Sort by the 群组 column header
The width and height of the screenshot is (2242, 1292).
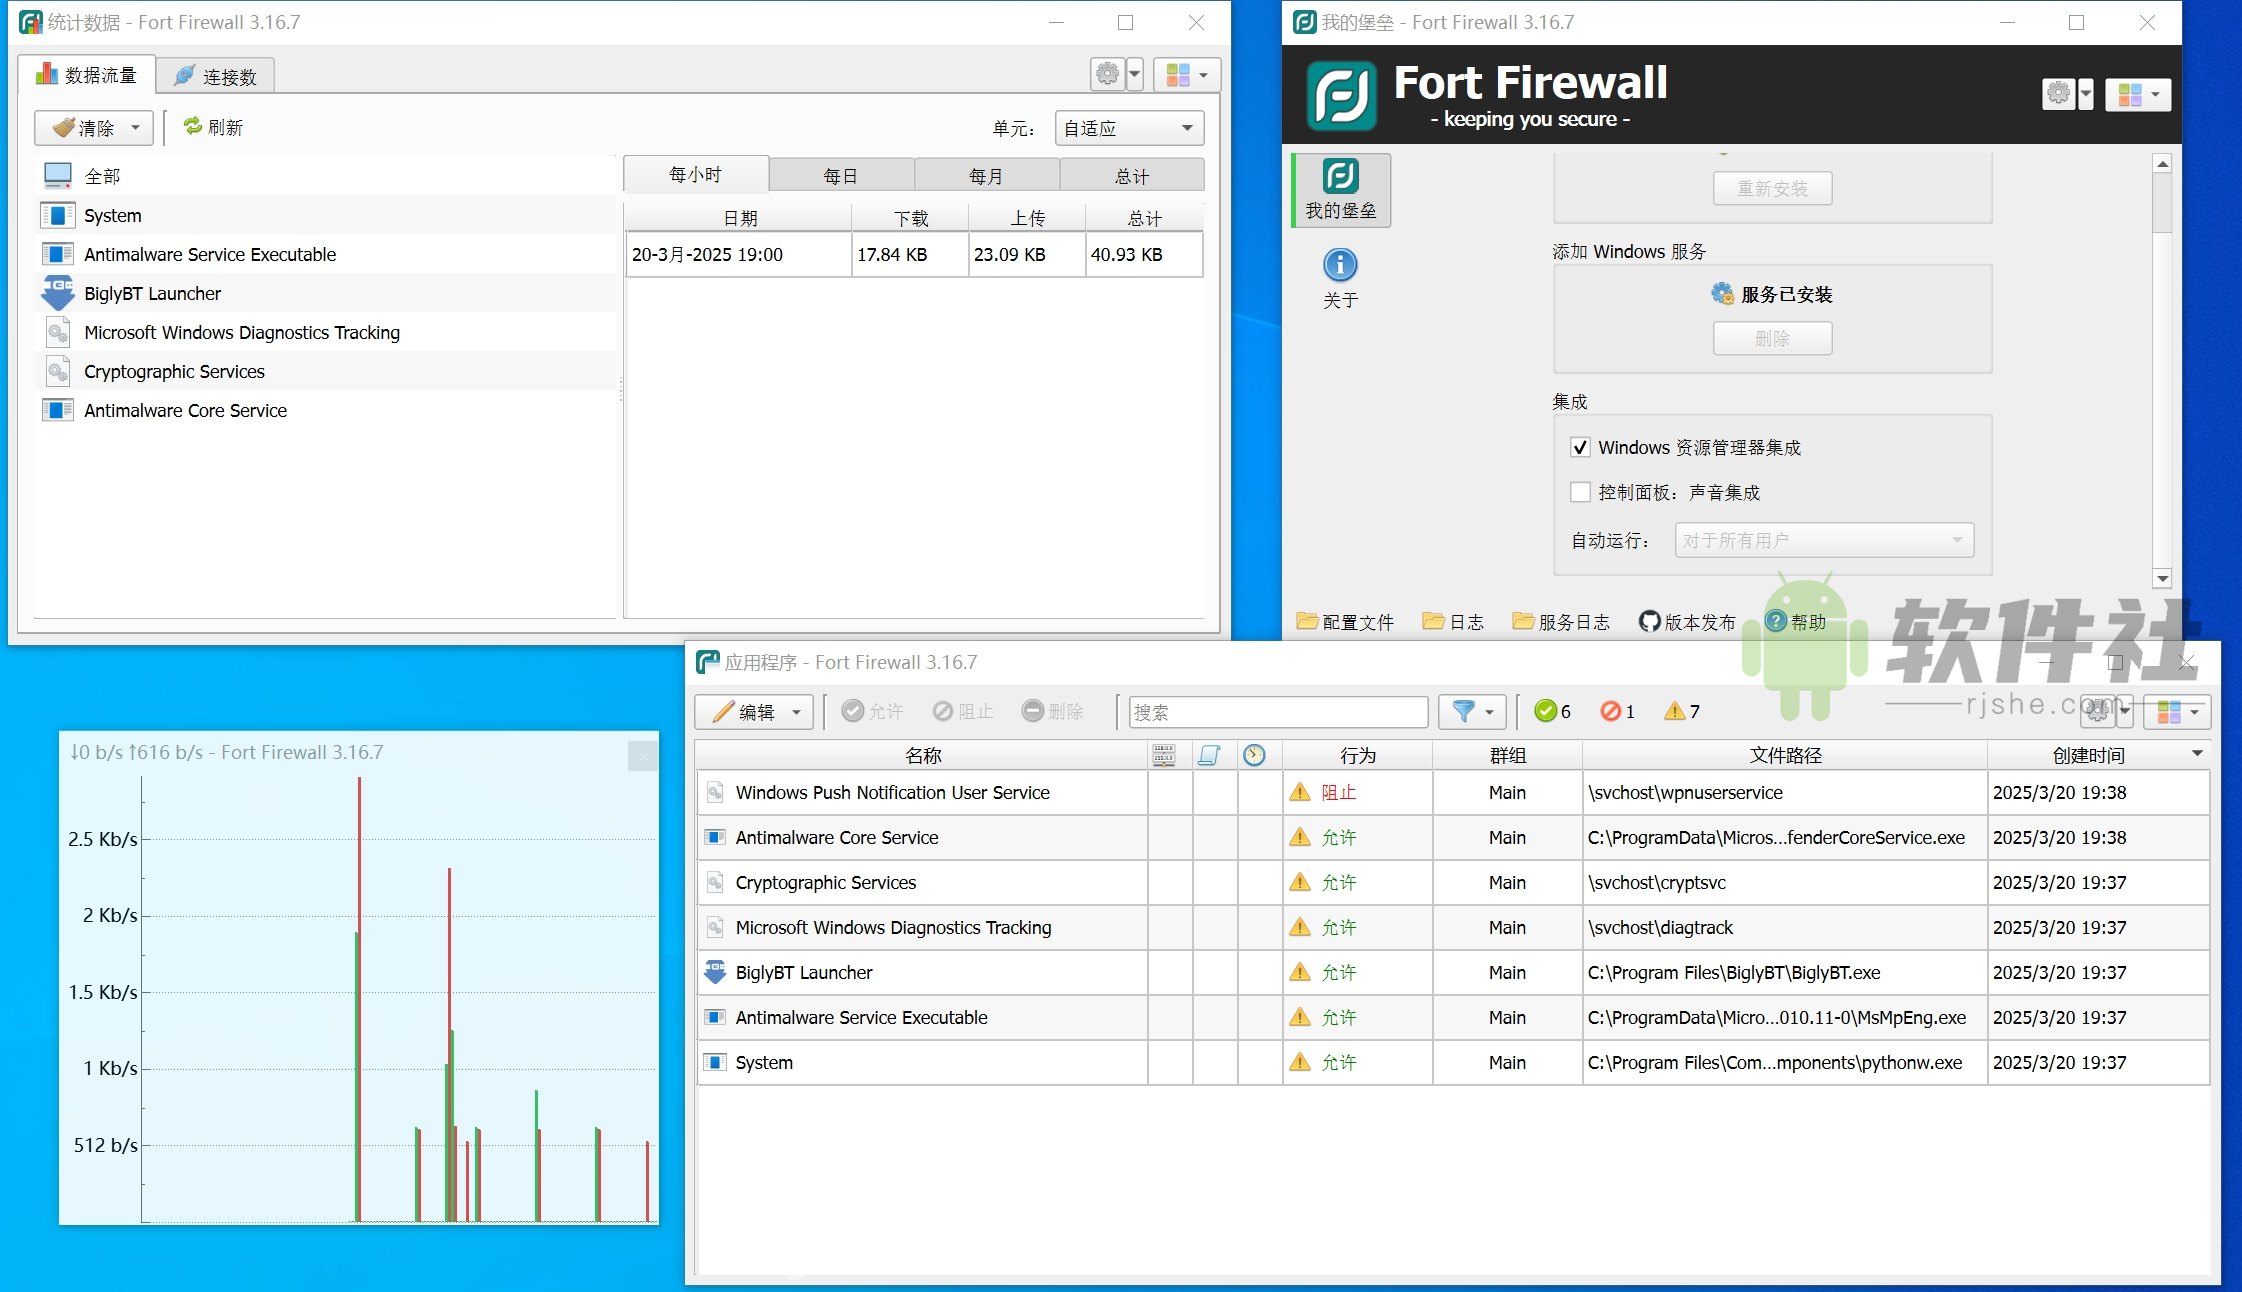click(x=1507, y=755)
